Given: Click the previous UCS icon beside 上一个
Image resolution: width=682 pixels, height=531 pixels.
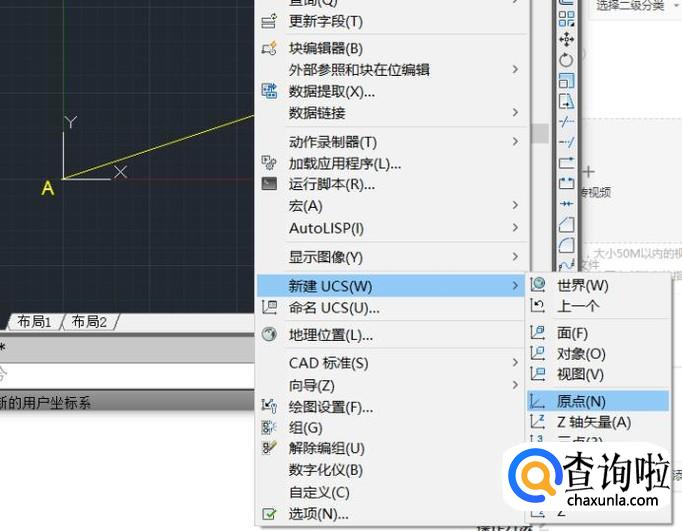Looking at the screenshot, I should tap(538, 306).
